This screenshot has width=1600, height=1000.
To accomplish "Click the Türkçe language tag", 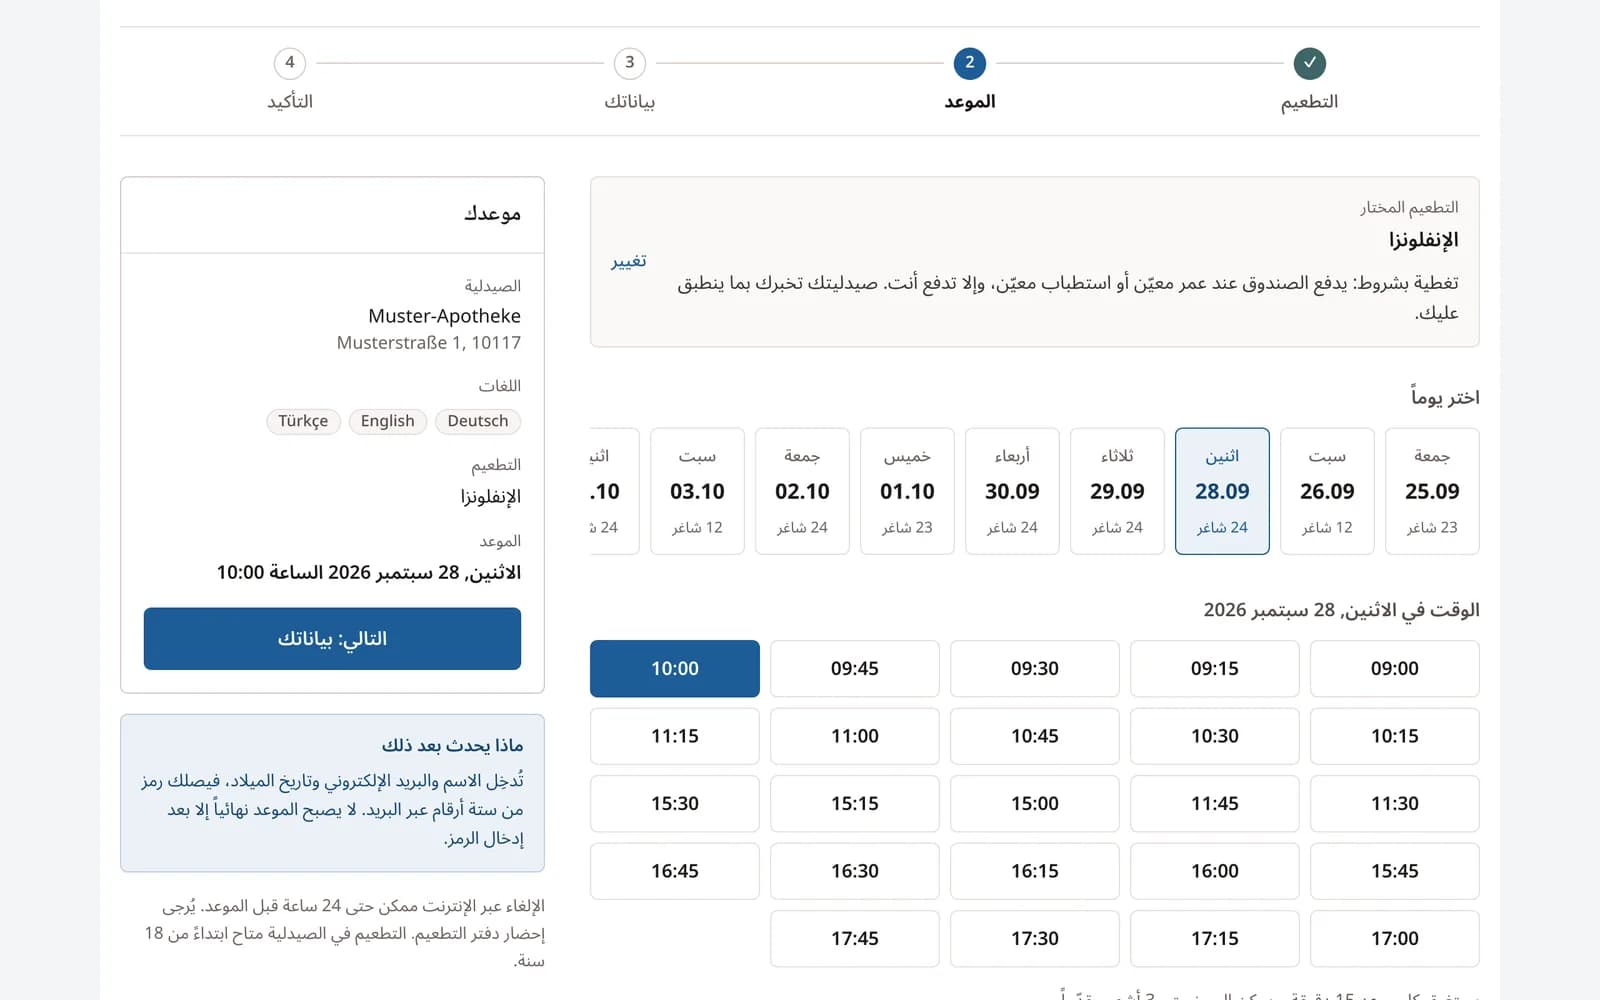I will [303, 421].
